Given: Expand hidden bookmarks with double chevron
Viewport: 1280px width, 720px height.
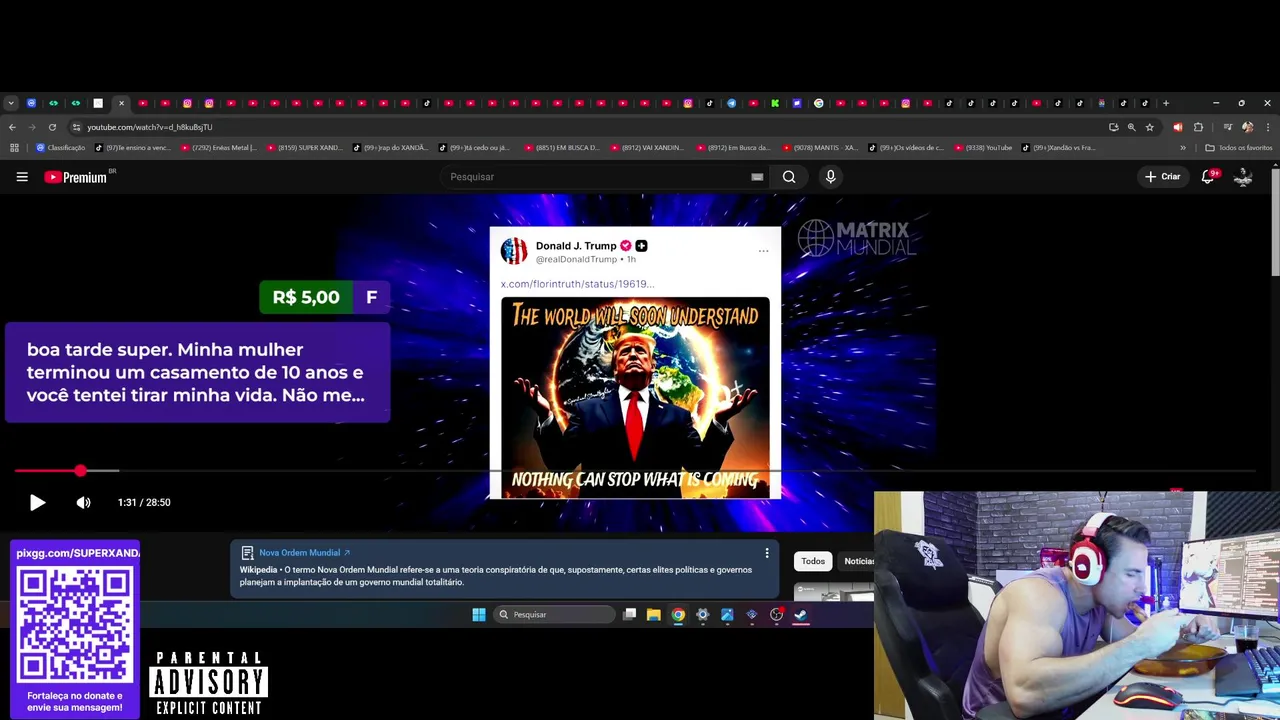Looking at the screenshot, I should [x=1183, y=148].
